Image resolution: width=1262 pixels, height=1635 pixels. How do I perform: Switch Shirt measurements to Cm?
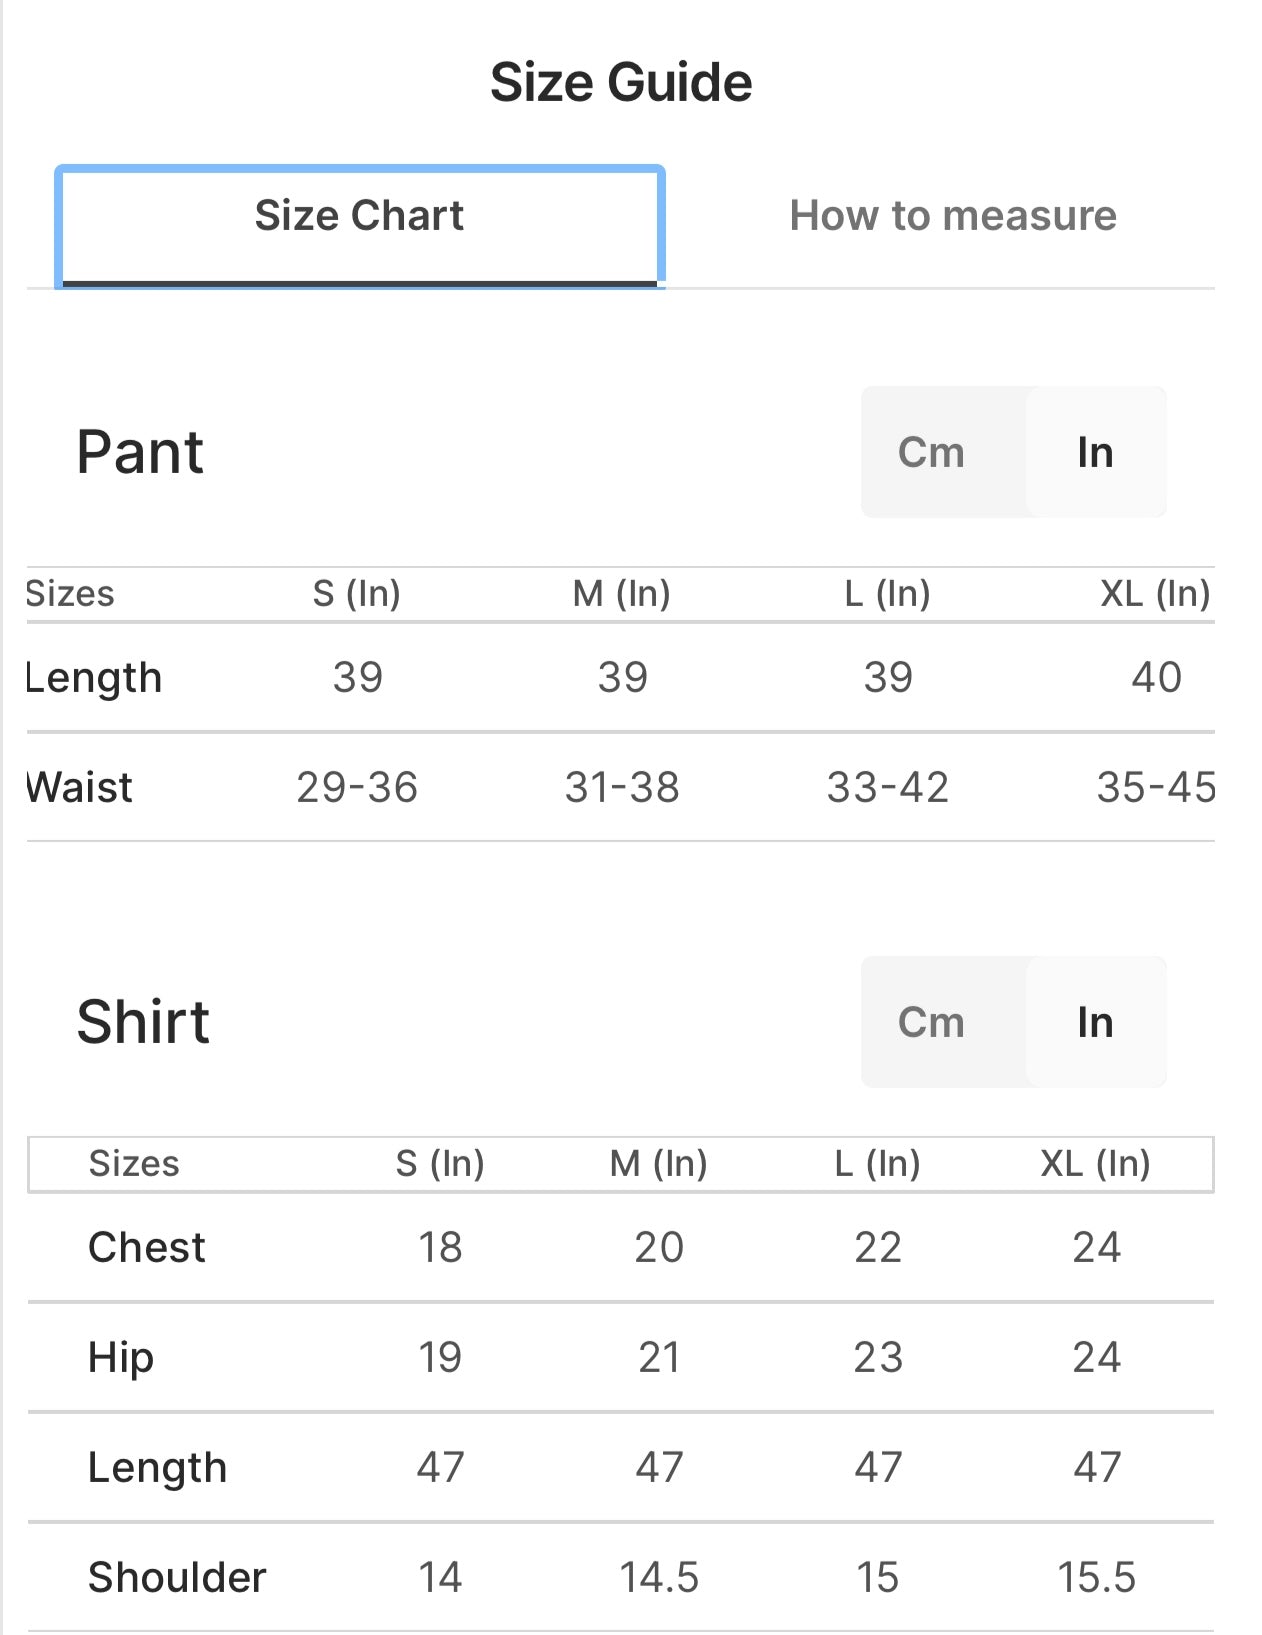point(931,1023)
